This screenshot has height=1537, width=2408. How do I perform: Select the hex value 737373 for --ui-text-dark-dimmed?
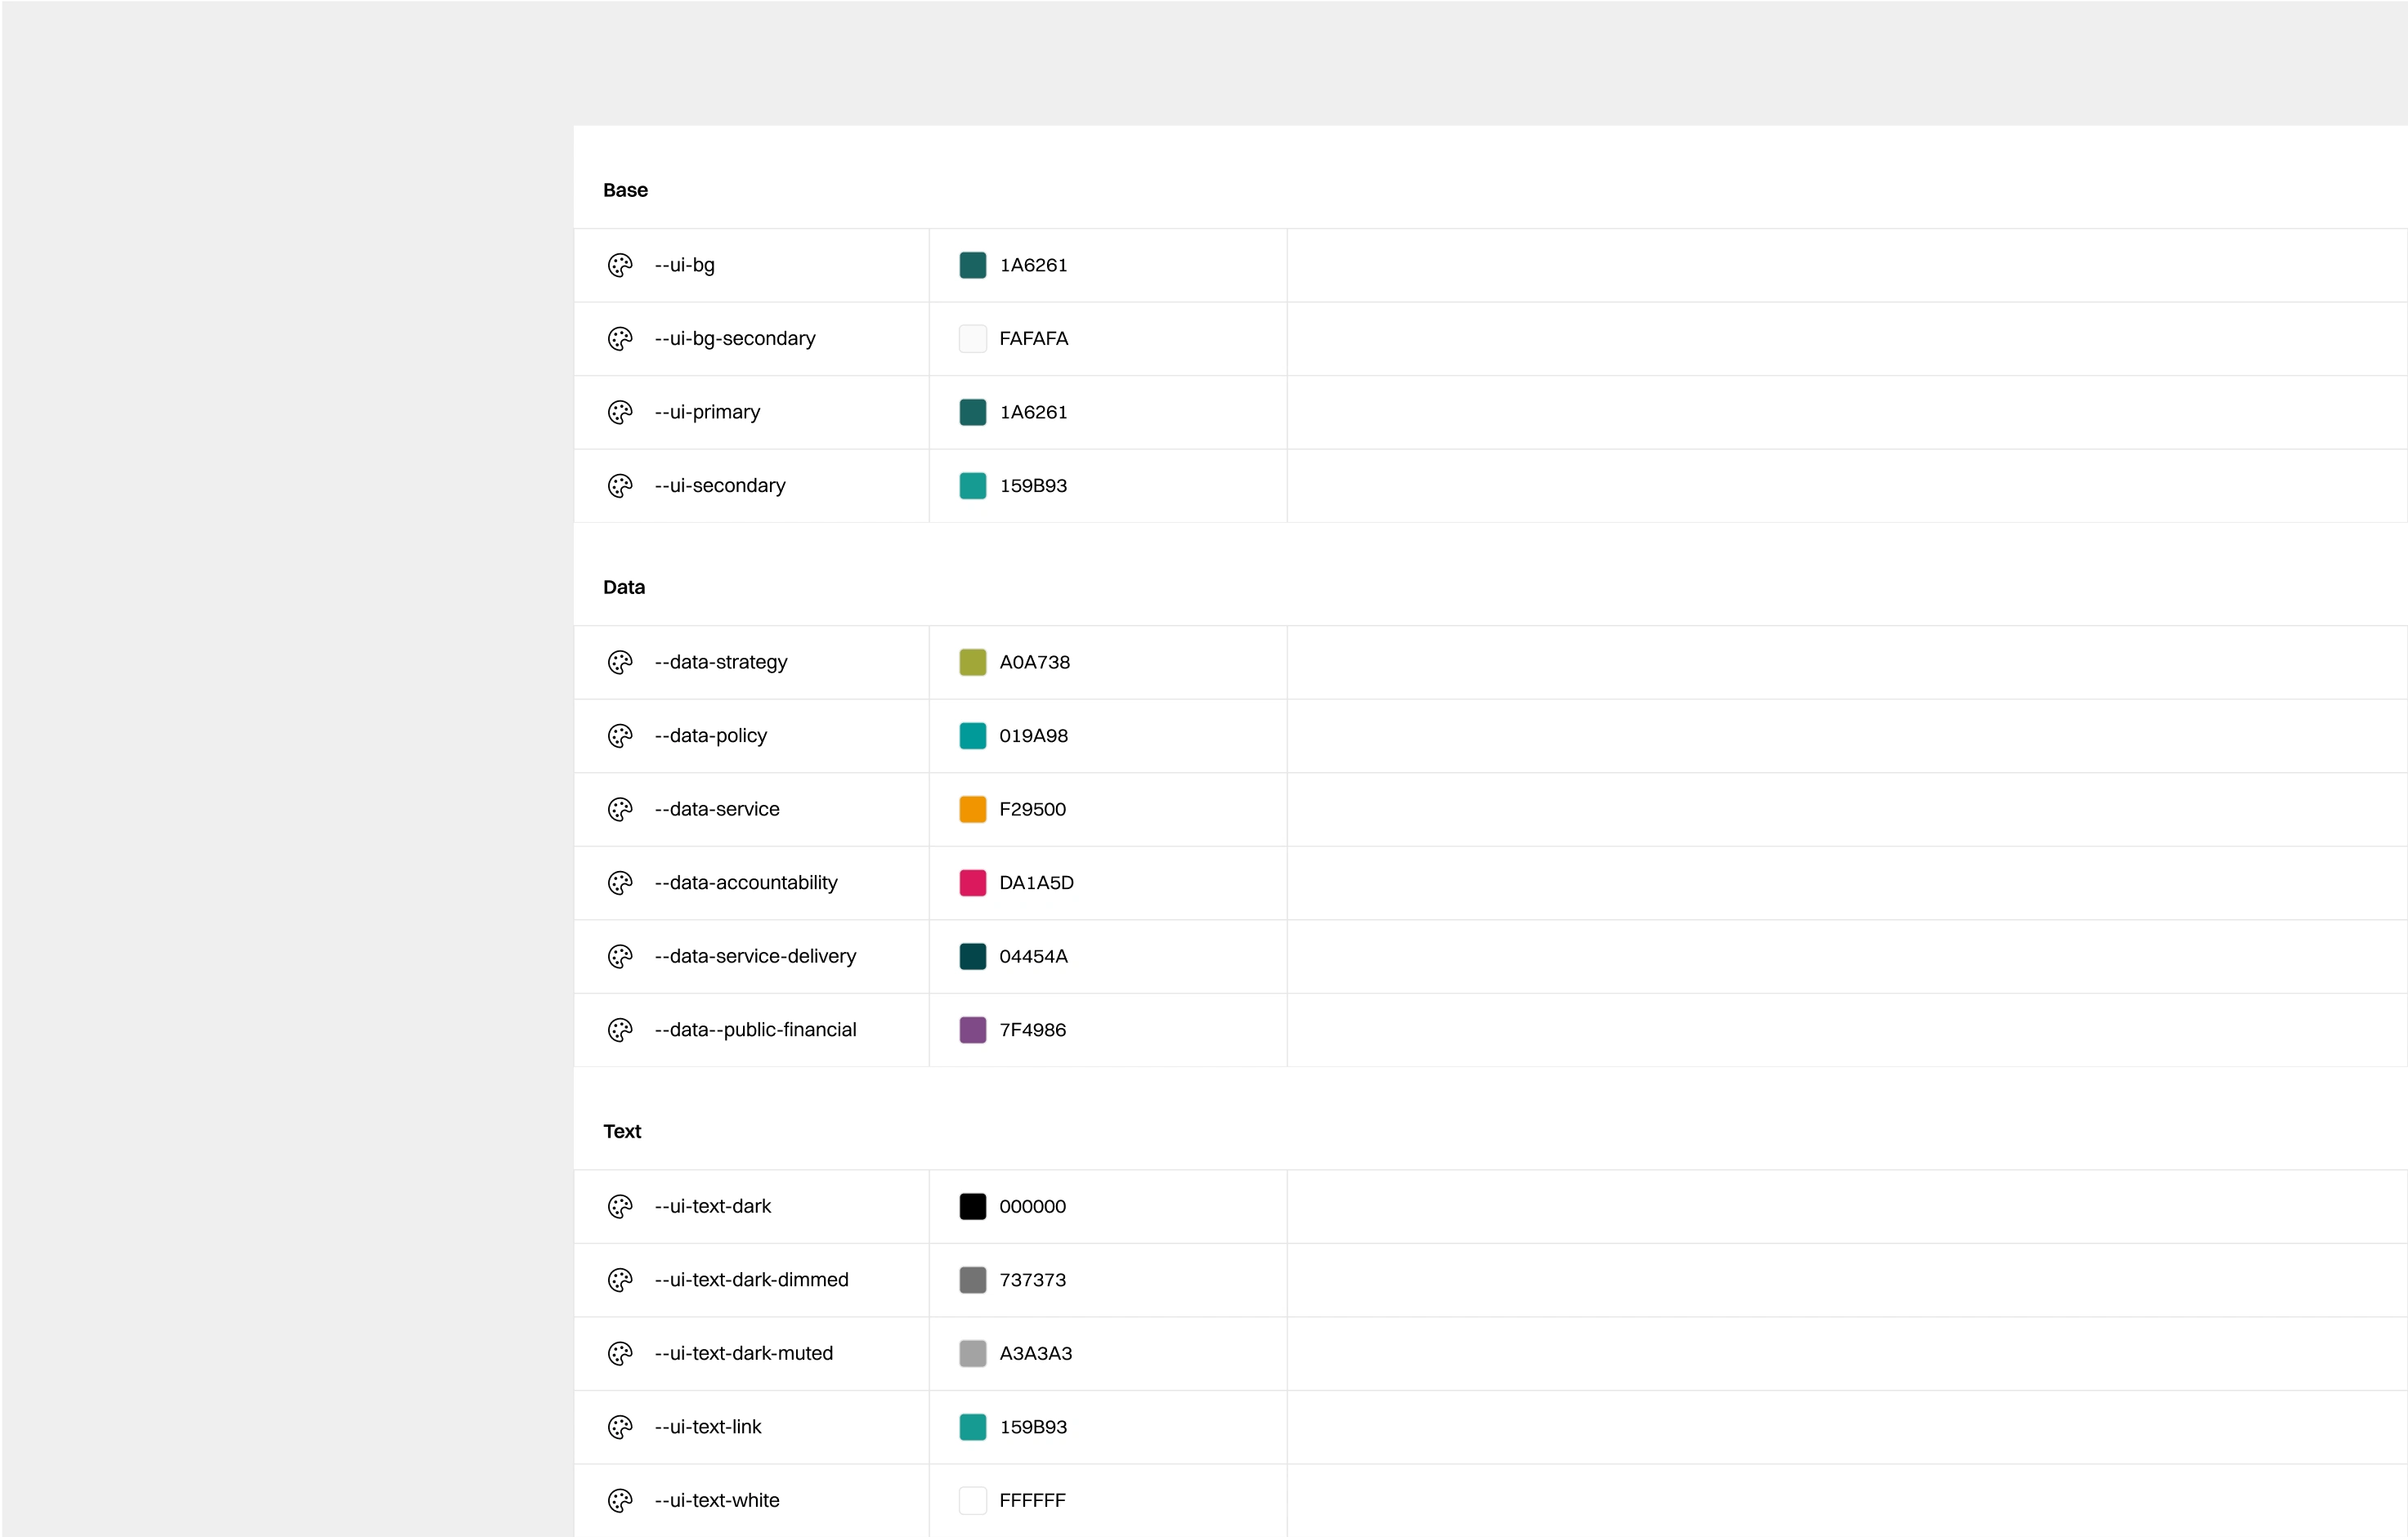pos(1033,1280)
